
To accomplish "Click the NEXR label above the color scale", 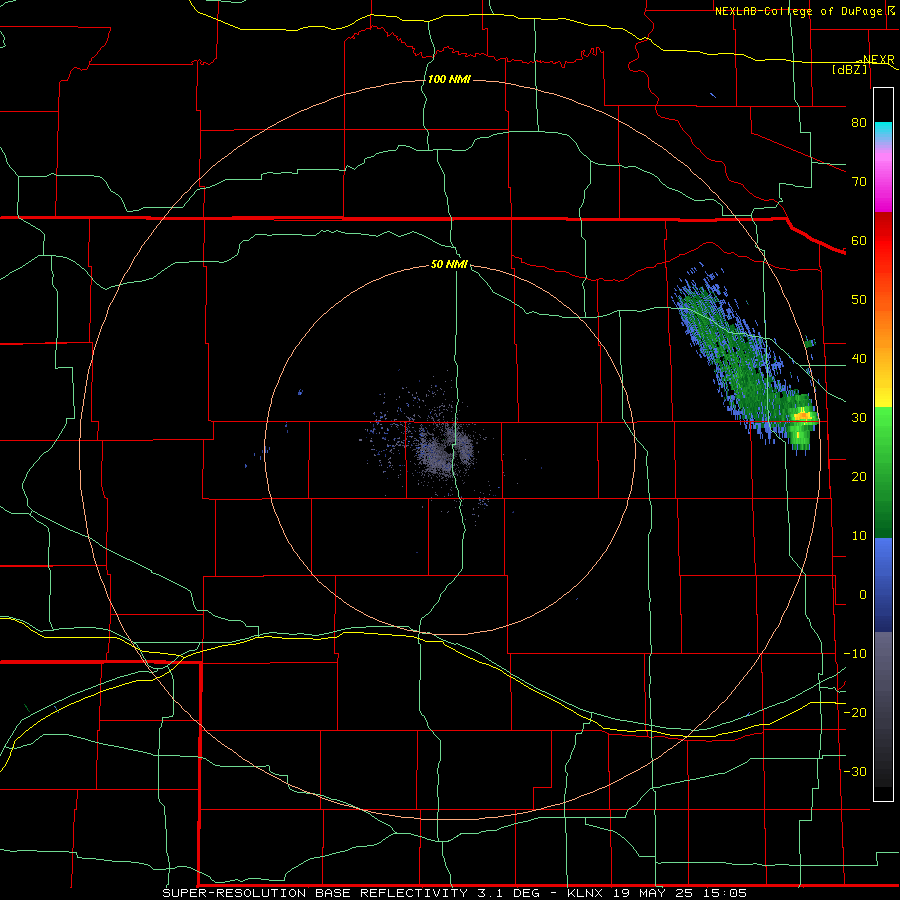I will [x=879, y=59].
